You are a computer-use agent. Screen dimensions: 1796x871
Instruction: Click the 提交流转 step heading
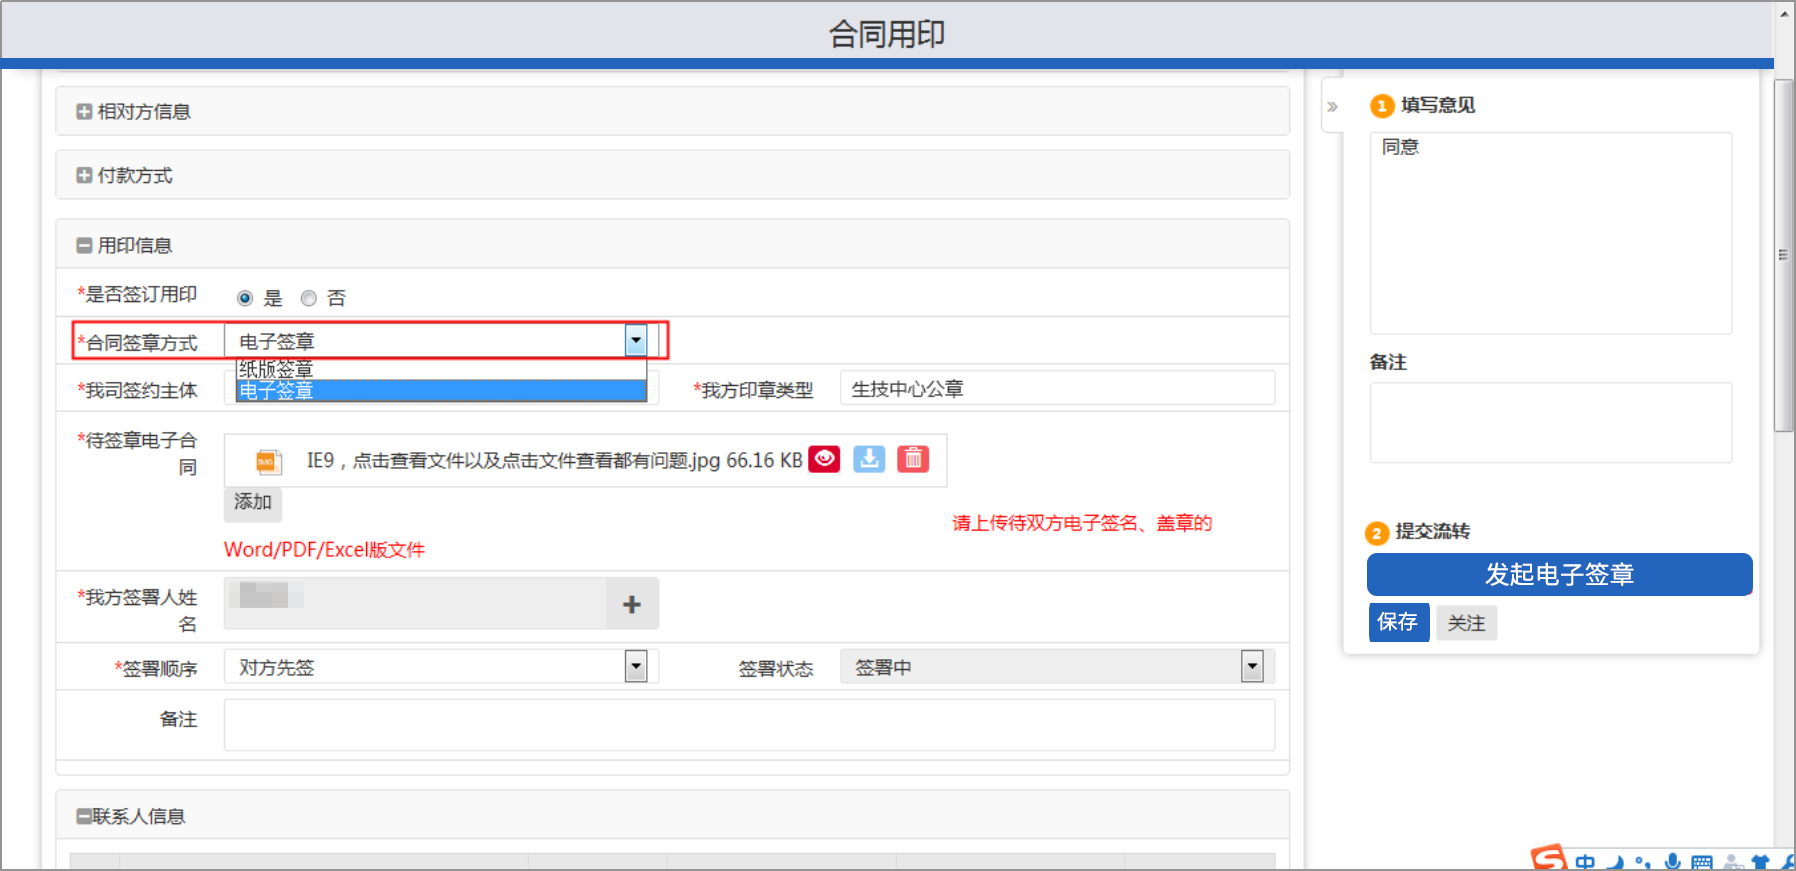coord(1432,531)
